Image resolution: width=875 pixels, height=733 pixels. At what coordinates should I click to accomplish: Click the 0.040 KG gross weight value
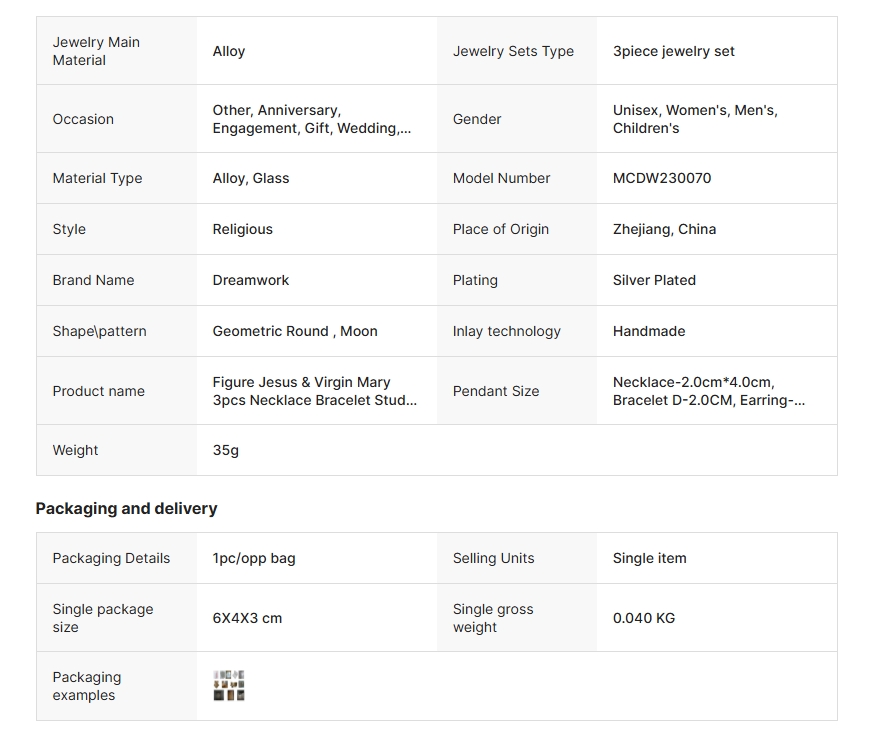[x=643, y=618]
